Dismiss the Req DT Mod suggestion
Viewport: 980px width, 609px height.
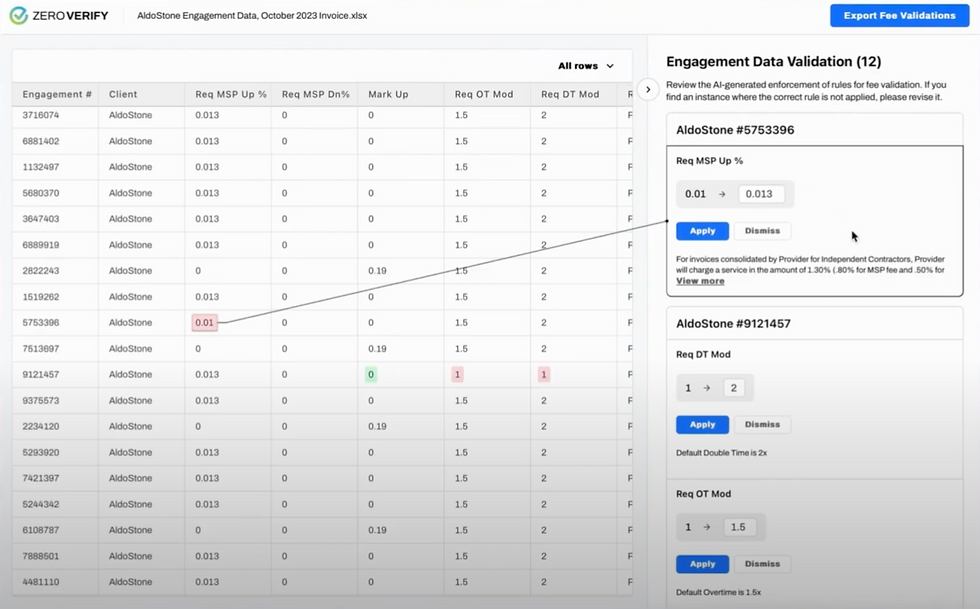[x=762, y=425]
